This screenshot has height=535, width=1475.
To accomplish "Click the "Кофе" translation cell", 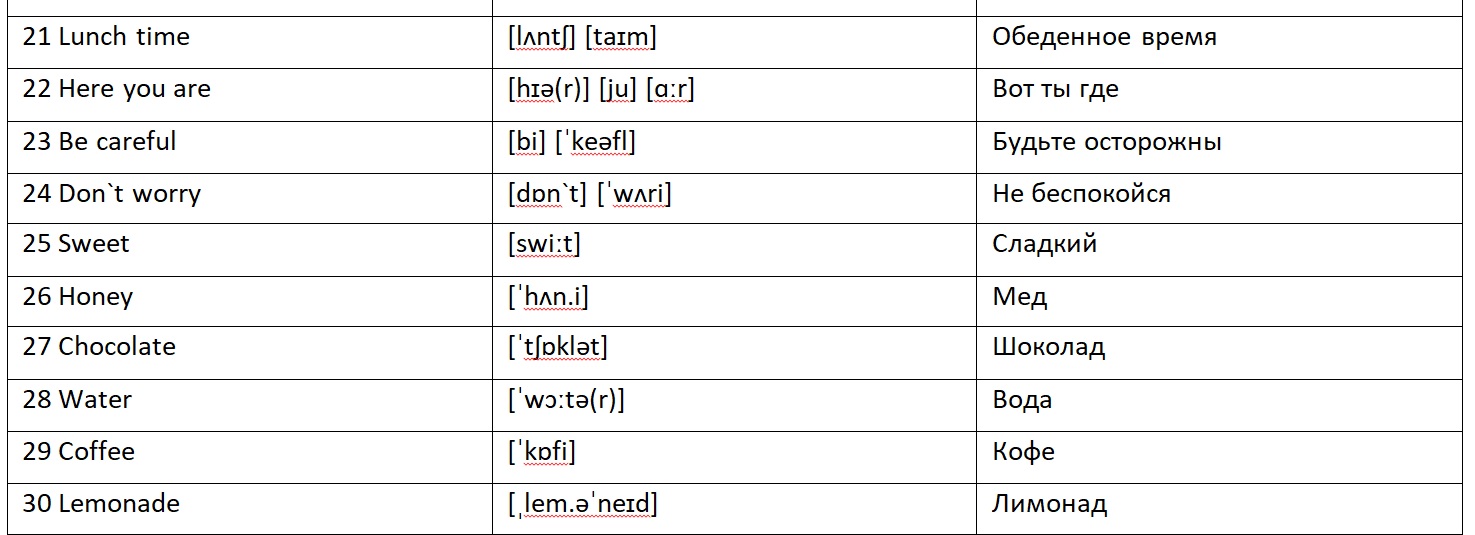I will click(1023, 452).
